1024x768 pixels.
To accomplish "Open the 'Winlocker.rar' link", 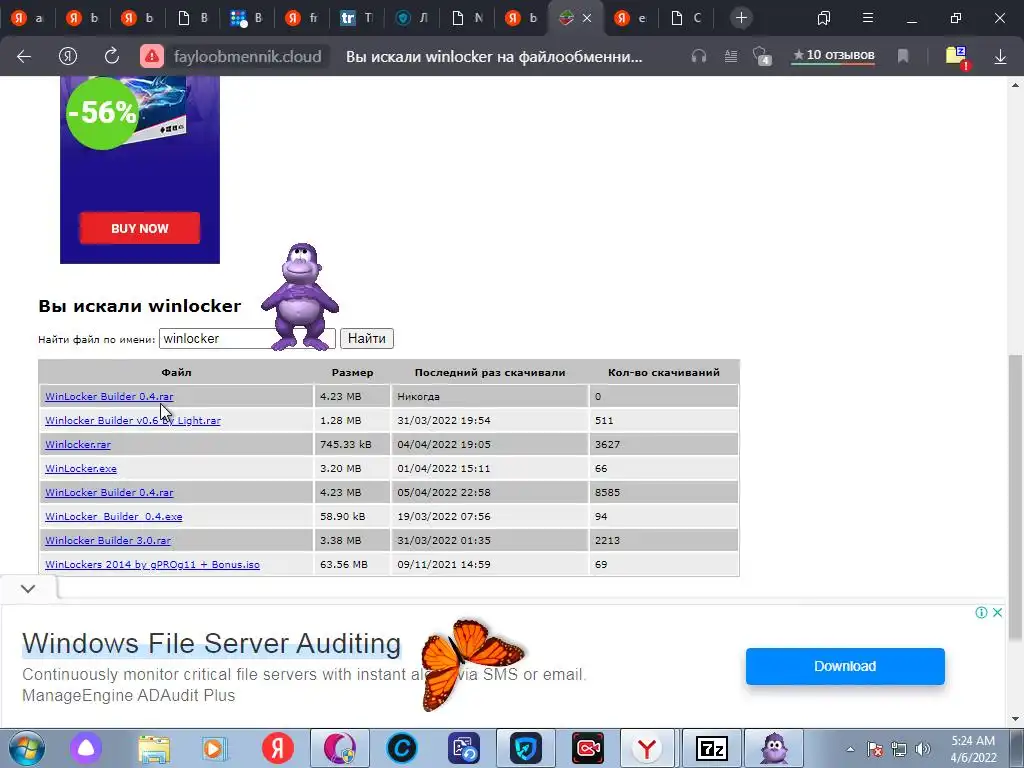I will pyautogui.click(x=78, y=445).
